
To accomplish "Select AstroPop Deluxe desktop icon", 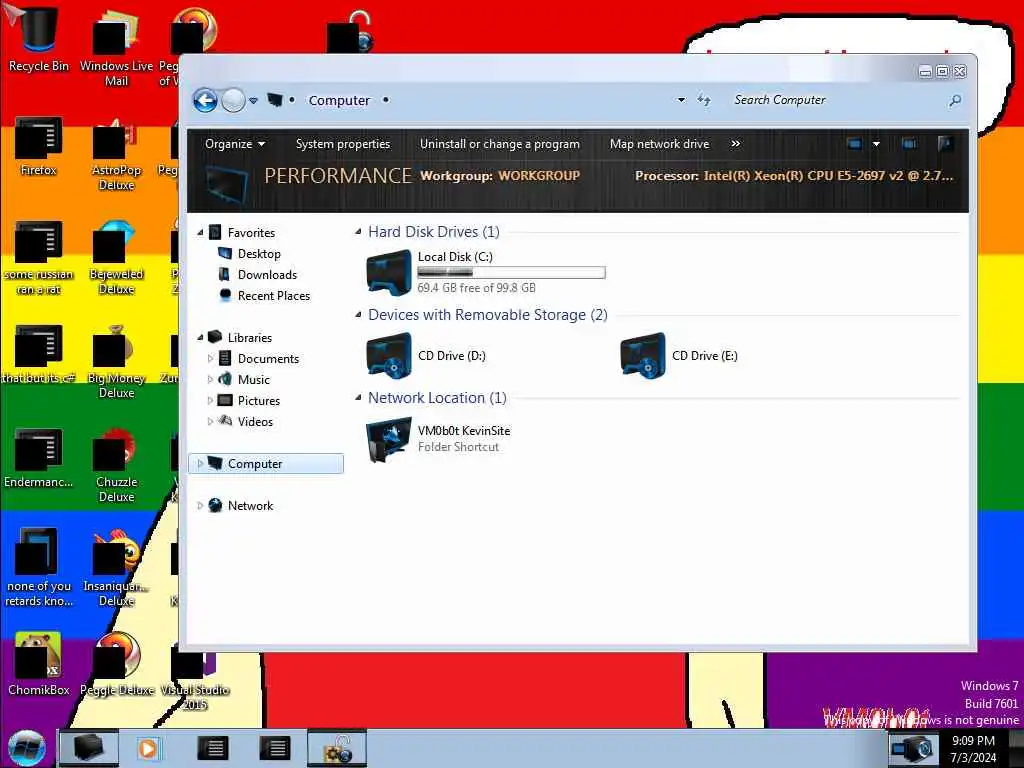I will click(116, 154).
